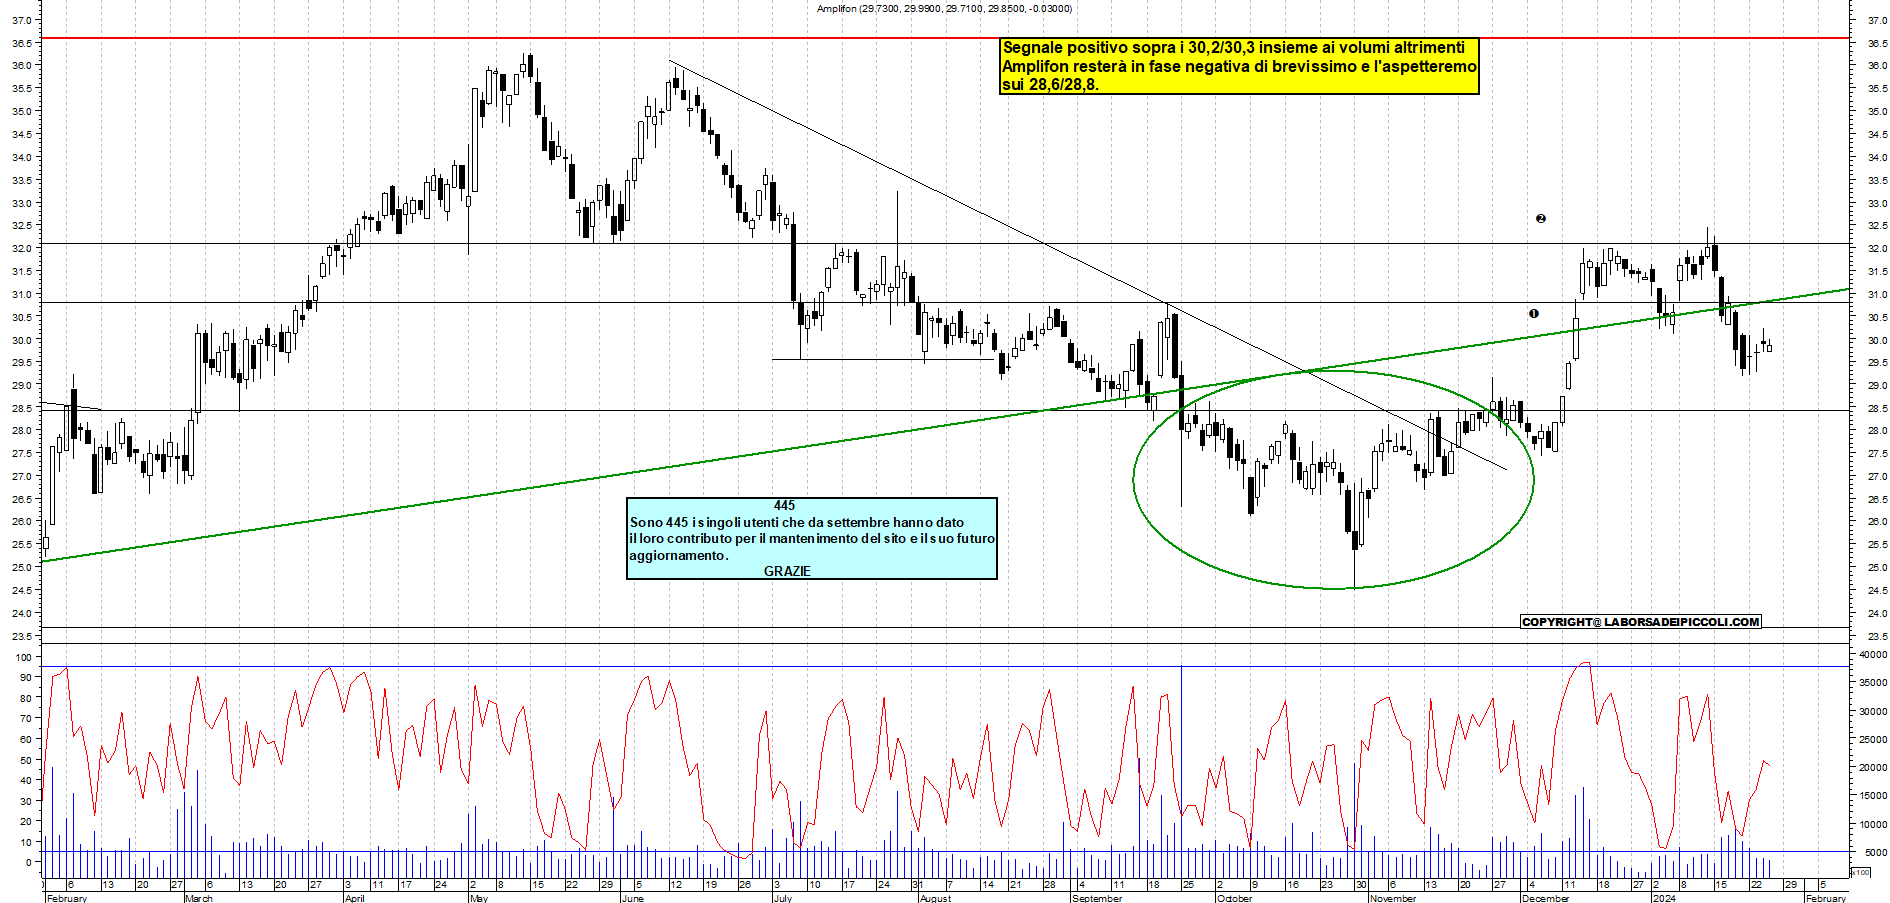The image size is (1890, 903).
Task: Click chart marker number 1
Action: click(1534, 313)
